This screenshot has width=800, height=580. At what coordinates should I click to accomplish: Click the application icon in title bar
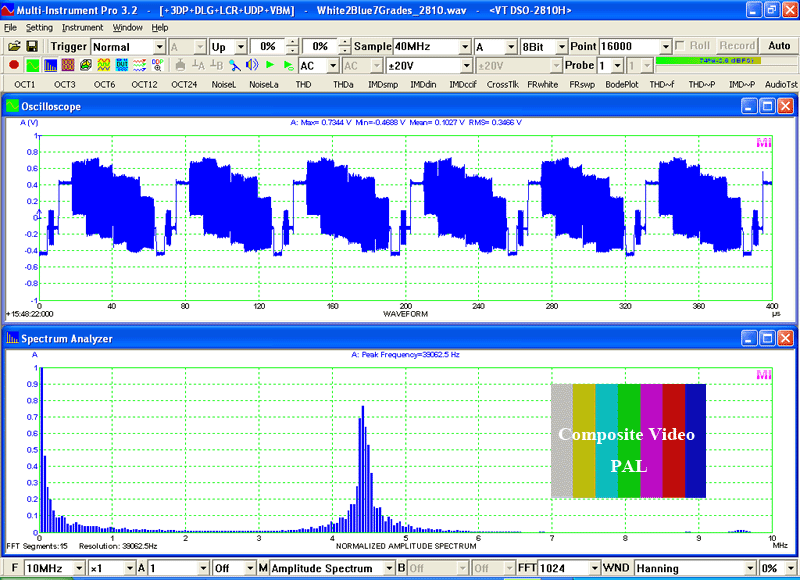coord(8,10)
